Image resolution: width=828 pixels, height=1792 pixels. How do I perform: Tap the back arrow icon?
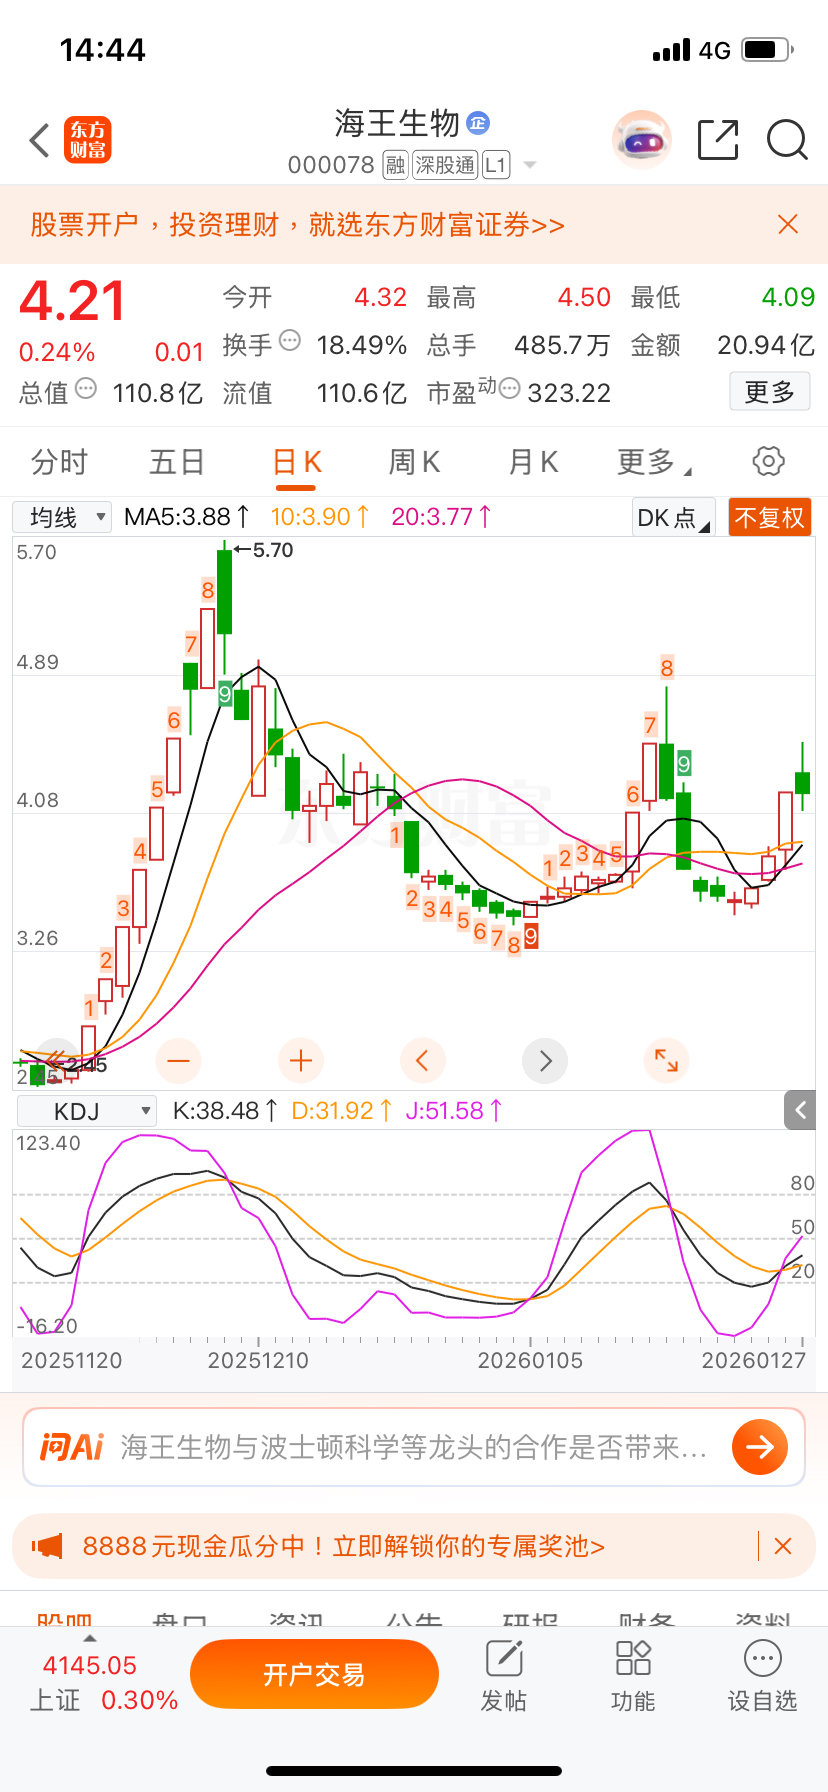40,141
